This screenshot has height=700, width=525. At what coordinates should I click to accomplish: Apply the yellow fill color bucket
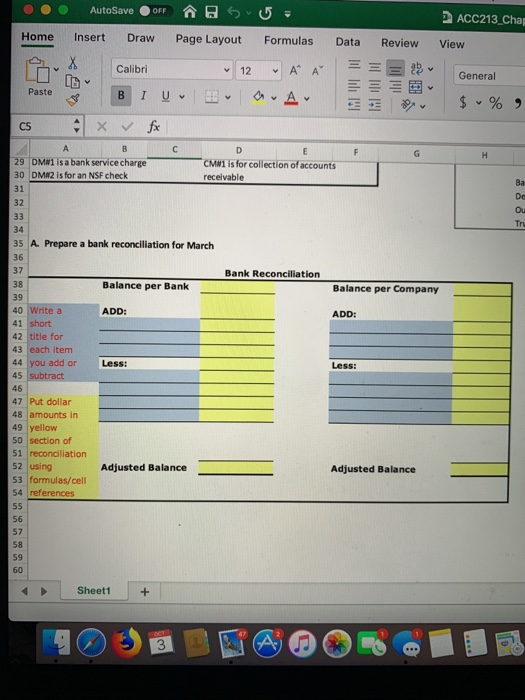tap(258, 97)
